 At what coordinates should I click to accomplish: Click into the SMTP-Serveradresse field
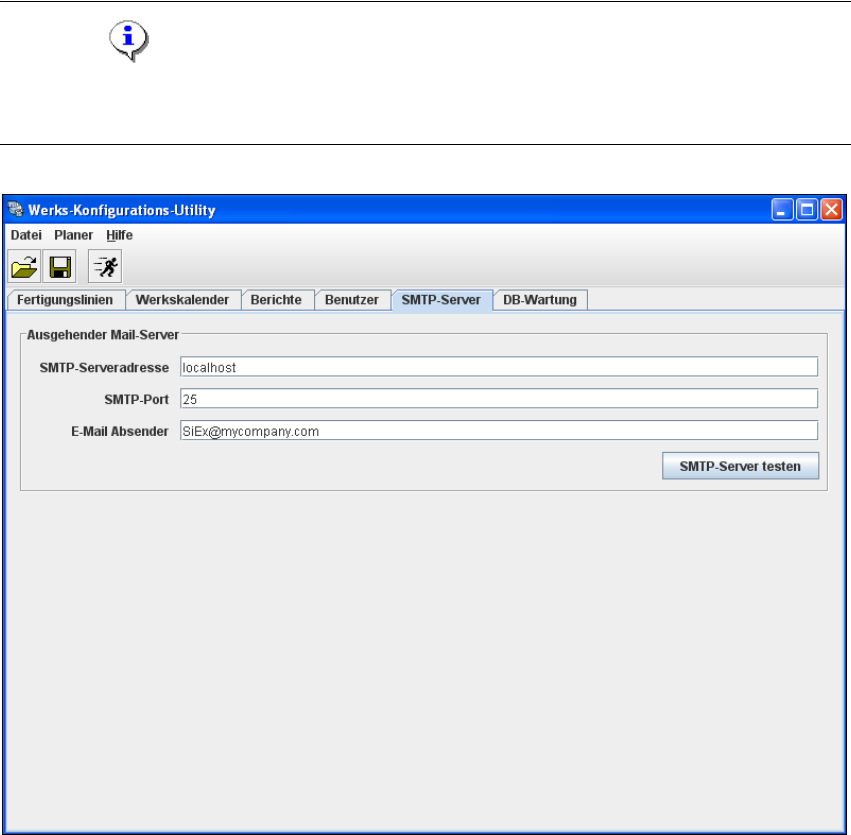[499, 367]
